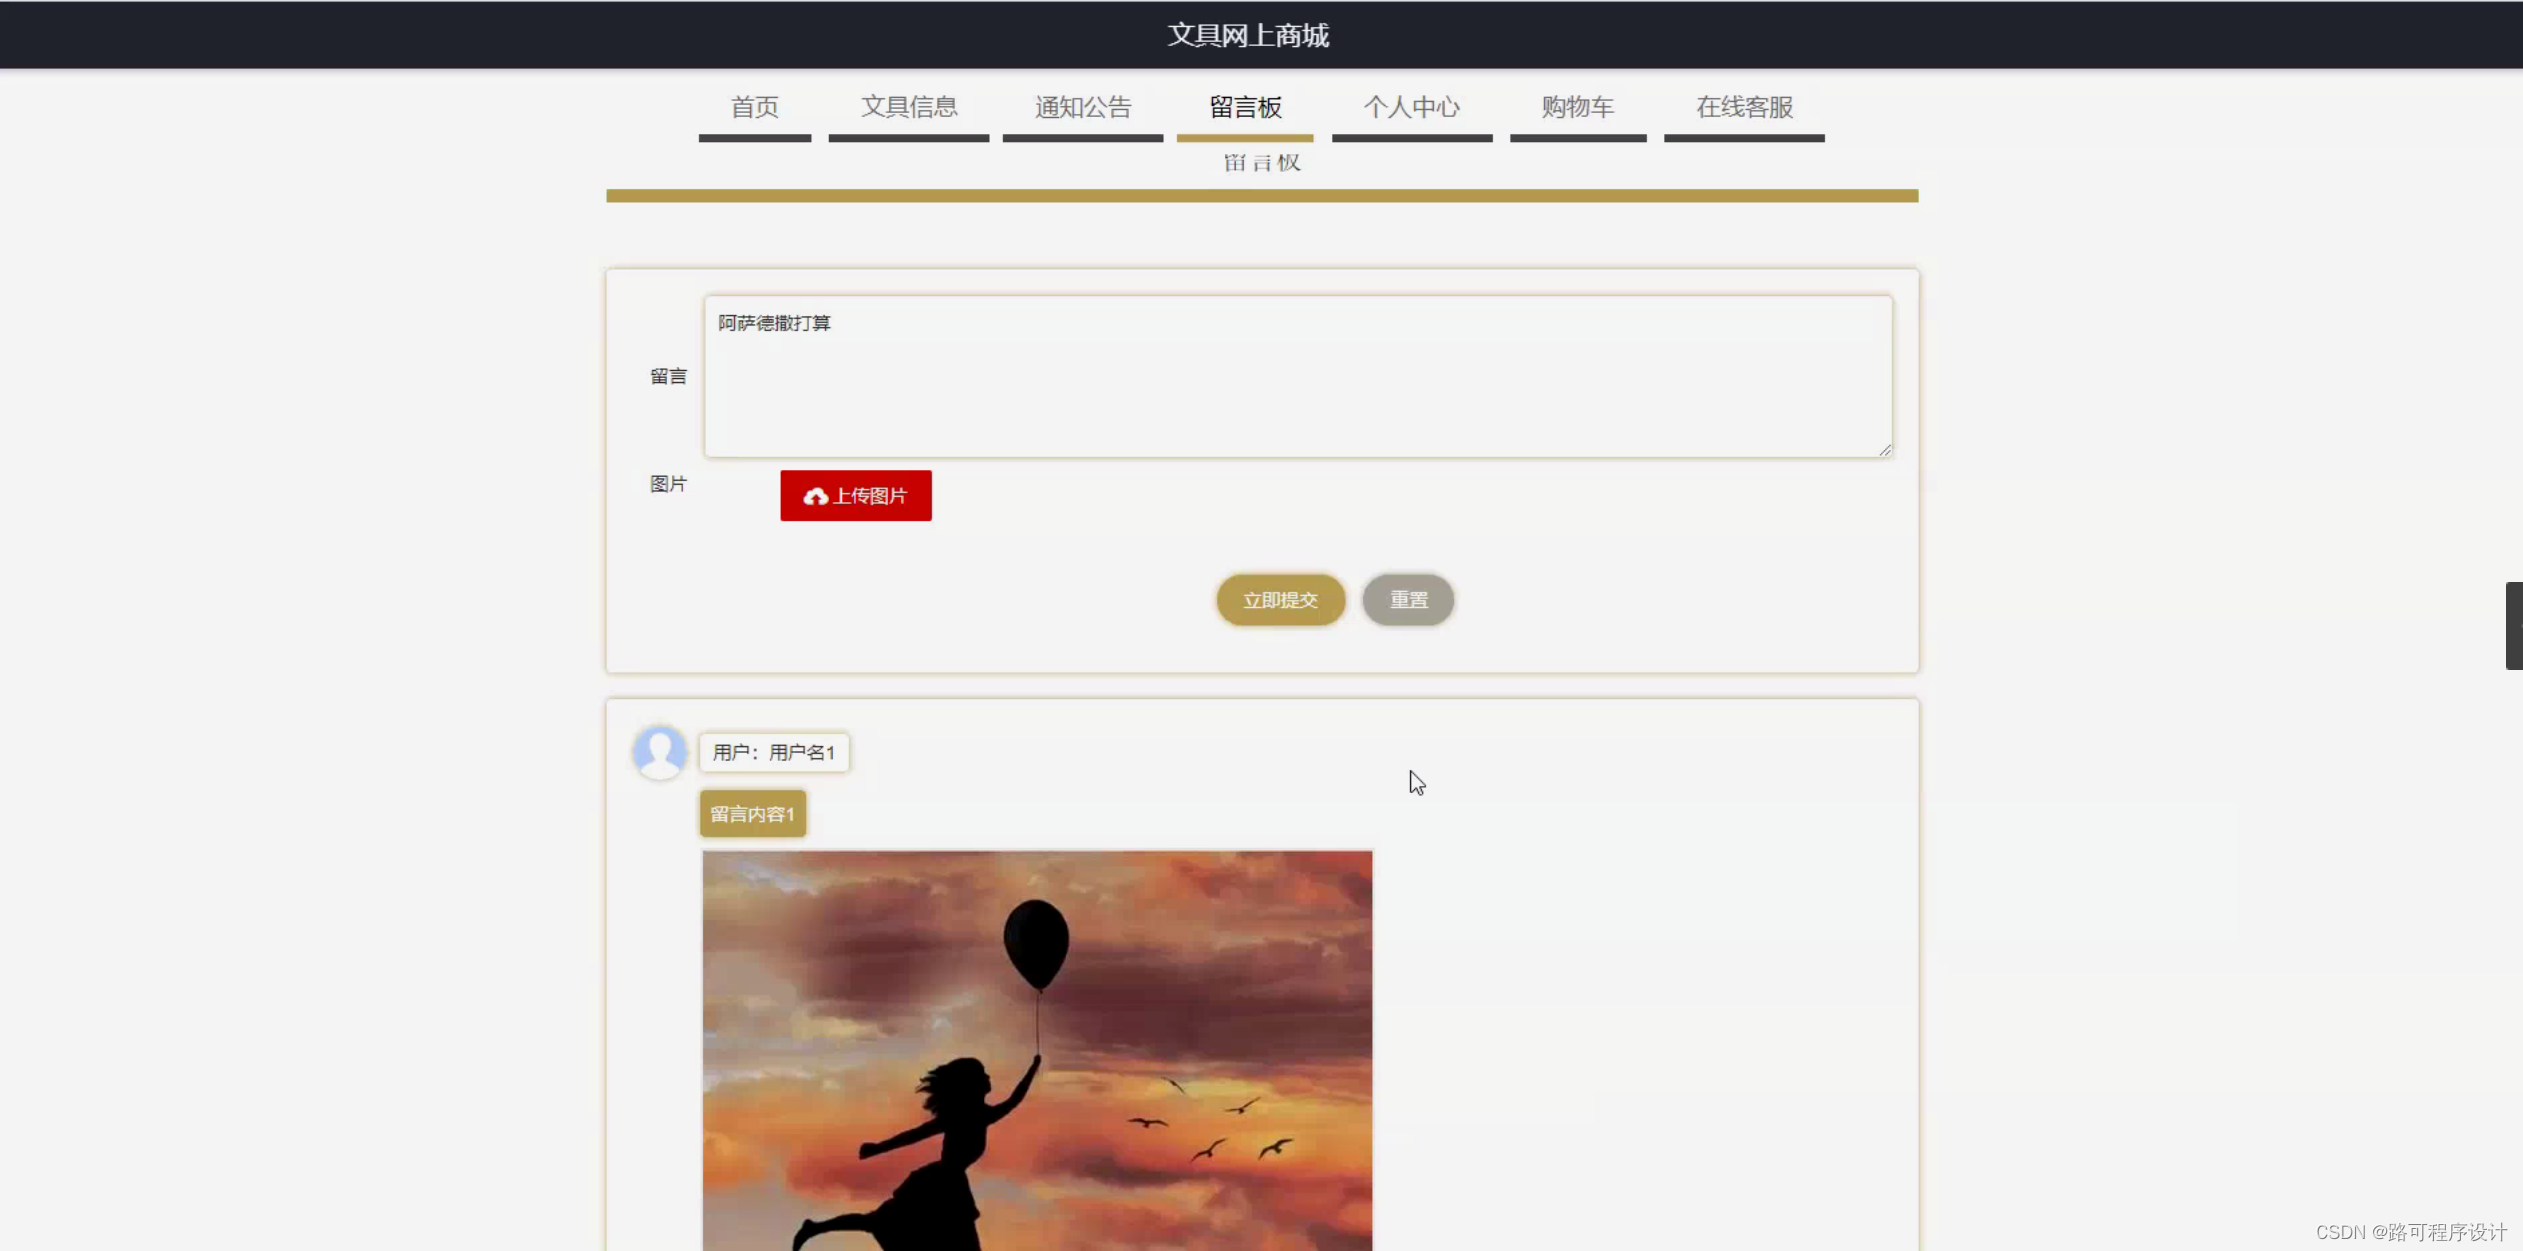
Task: Submit the message via 立即提交 button
Action: click(x=1280, y=600)
